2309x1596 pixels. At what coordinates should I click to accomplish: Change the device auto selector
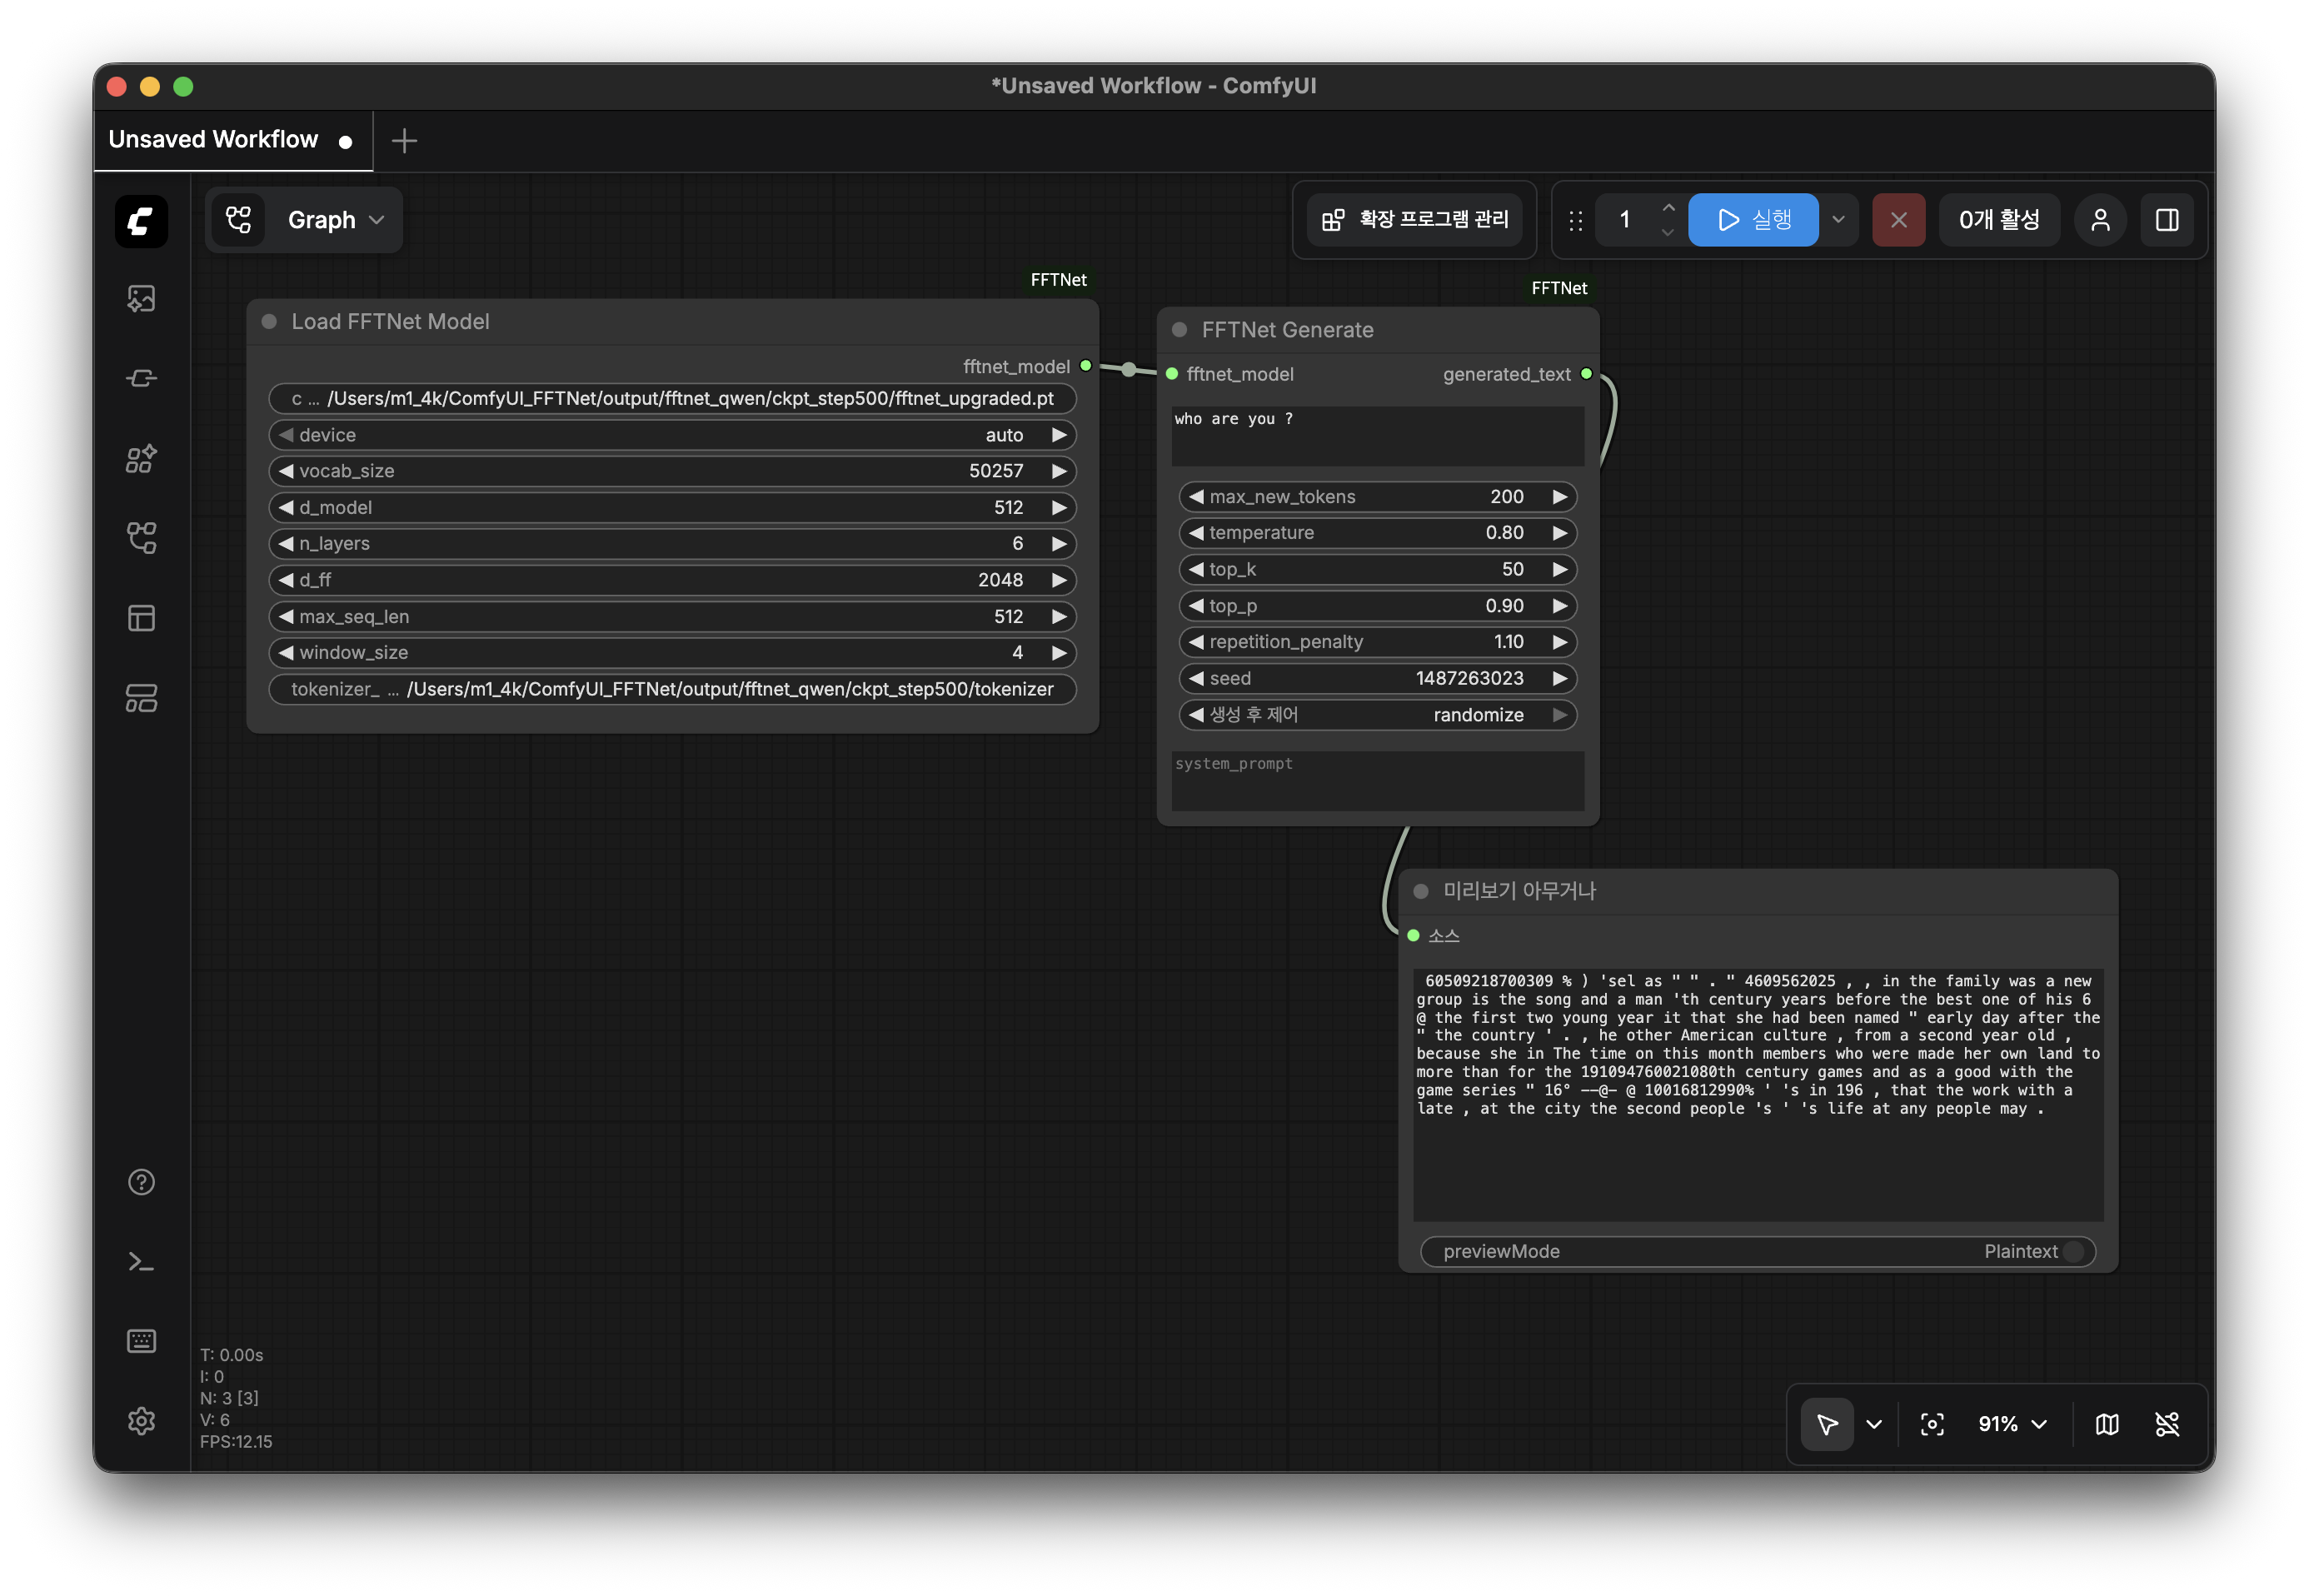(x=672, y=435)
